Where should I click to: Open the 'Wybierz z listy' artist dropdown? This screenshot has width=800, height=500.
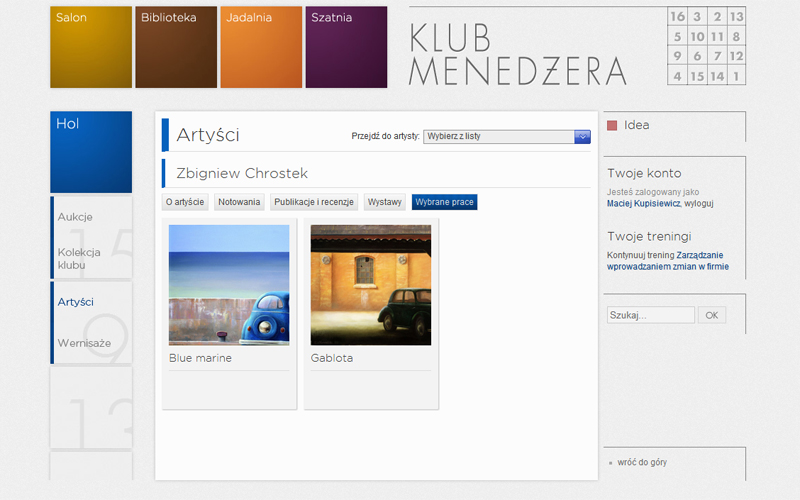coord(507,136)
